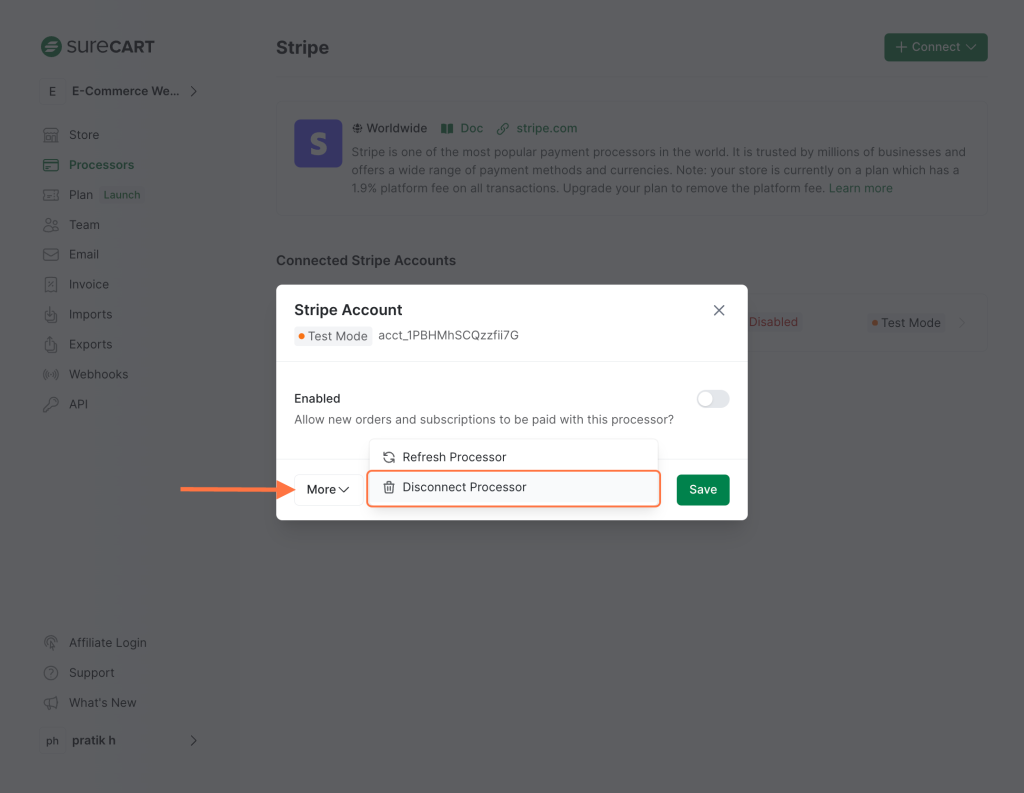Check What's New in the sidebar
Screen dimensions: 1024x793
point(101,702)
